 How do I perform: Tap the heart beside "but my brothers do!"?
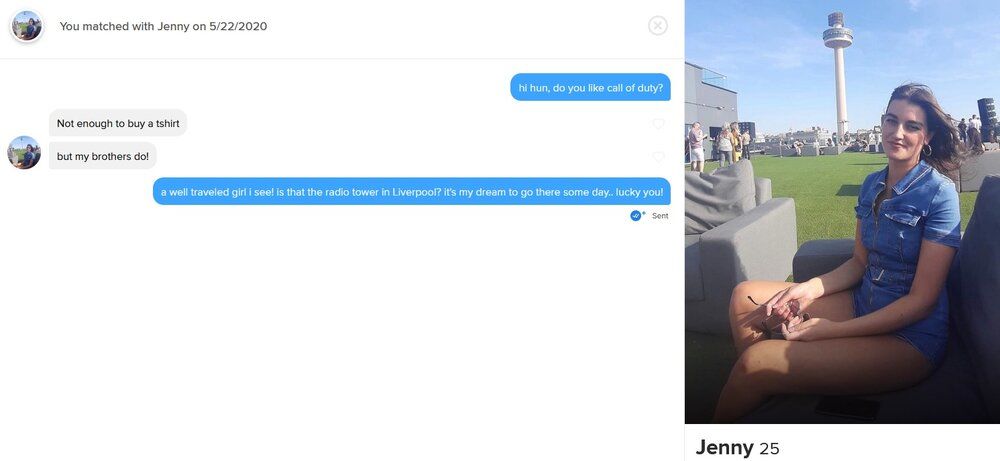658,156
